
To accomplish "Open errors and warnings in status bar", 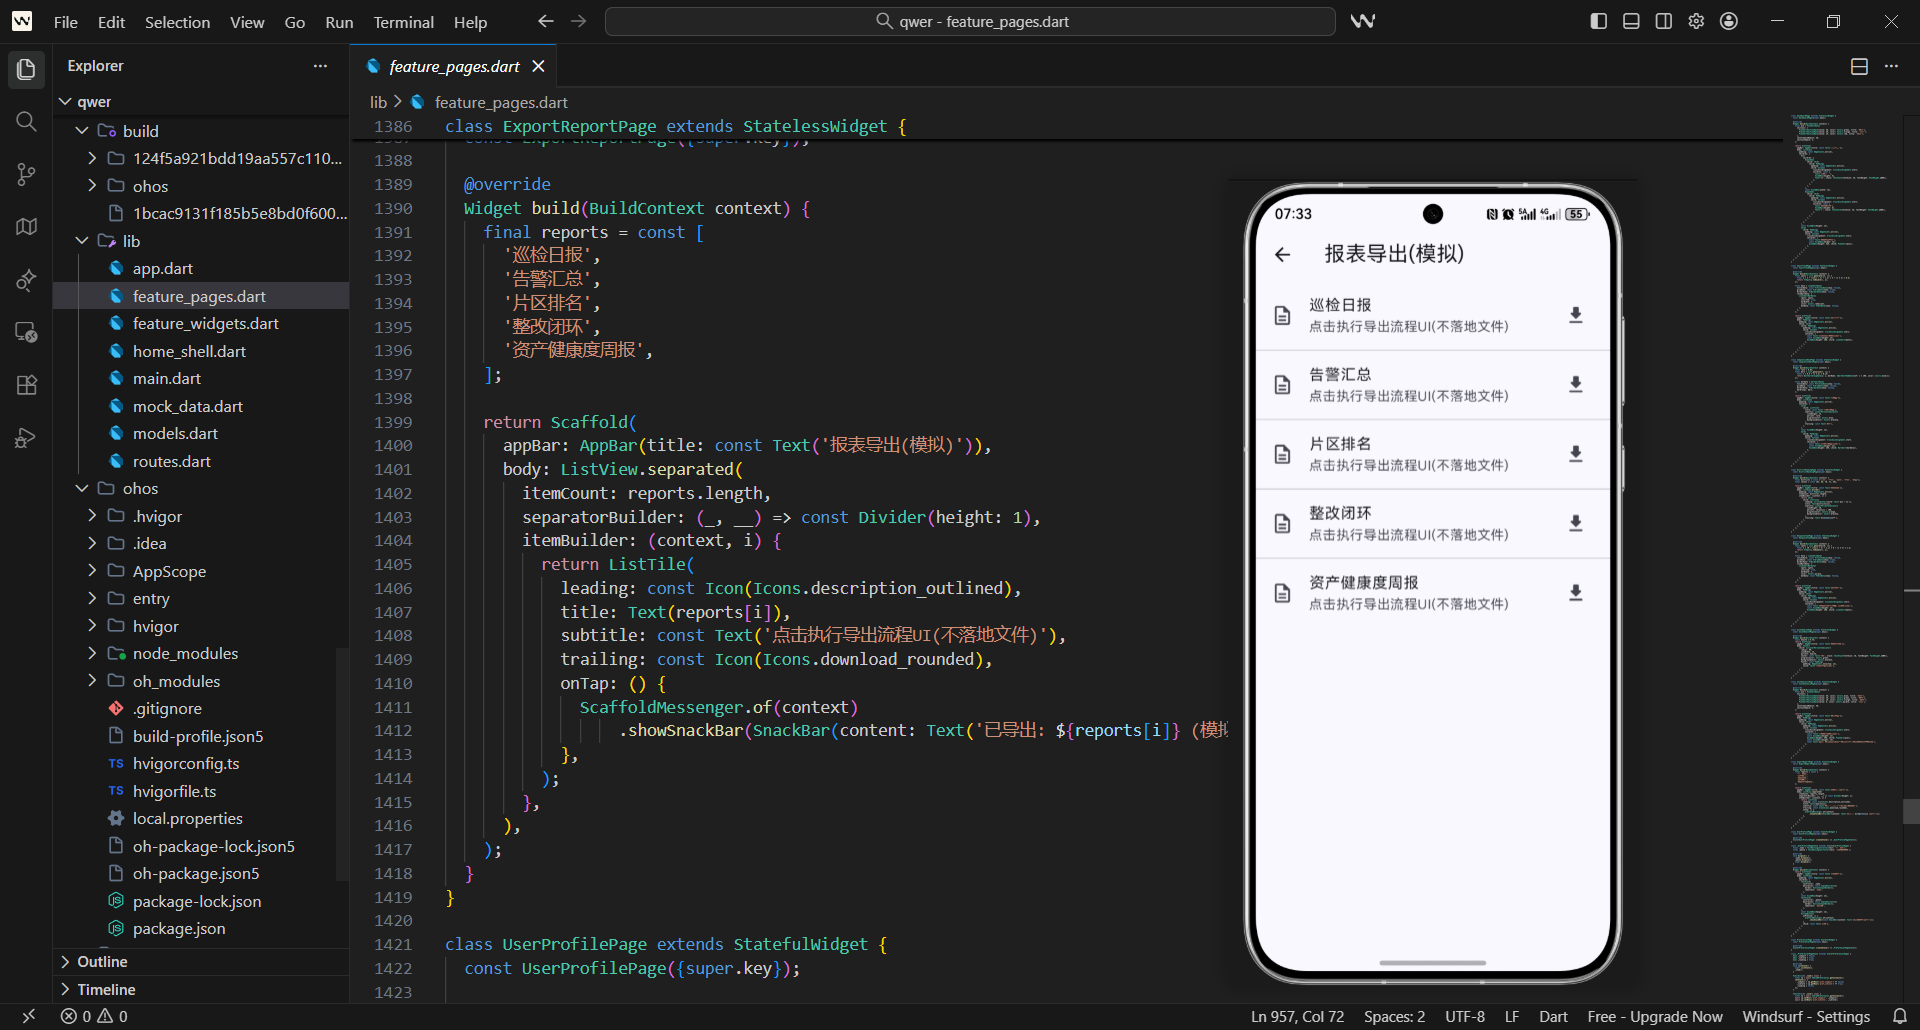I will tap(94, 1016).
